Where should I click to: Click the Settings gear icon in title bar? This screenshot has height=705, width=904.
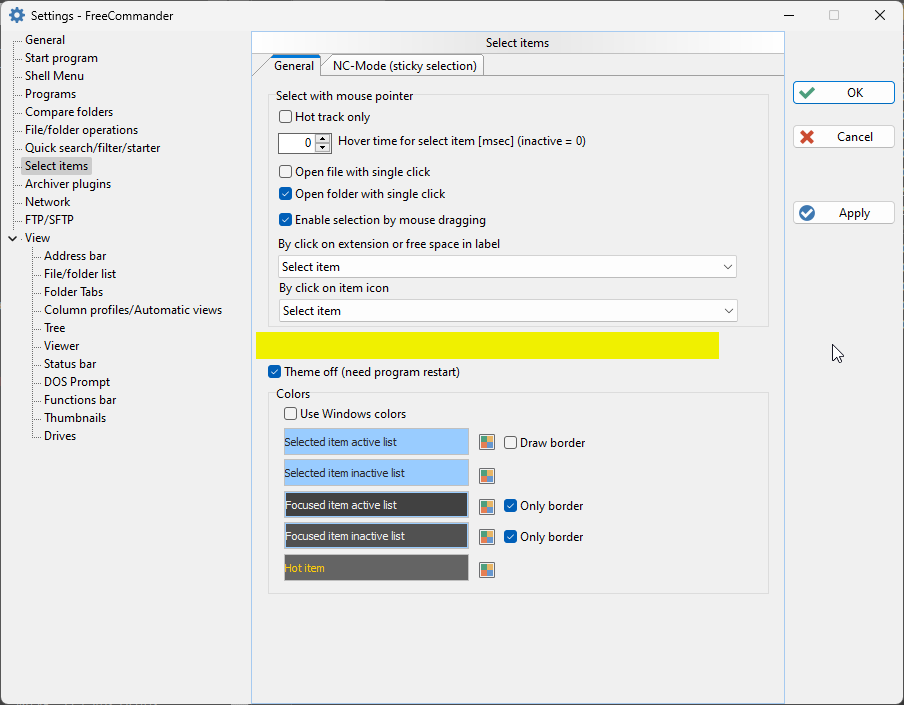17,16
